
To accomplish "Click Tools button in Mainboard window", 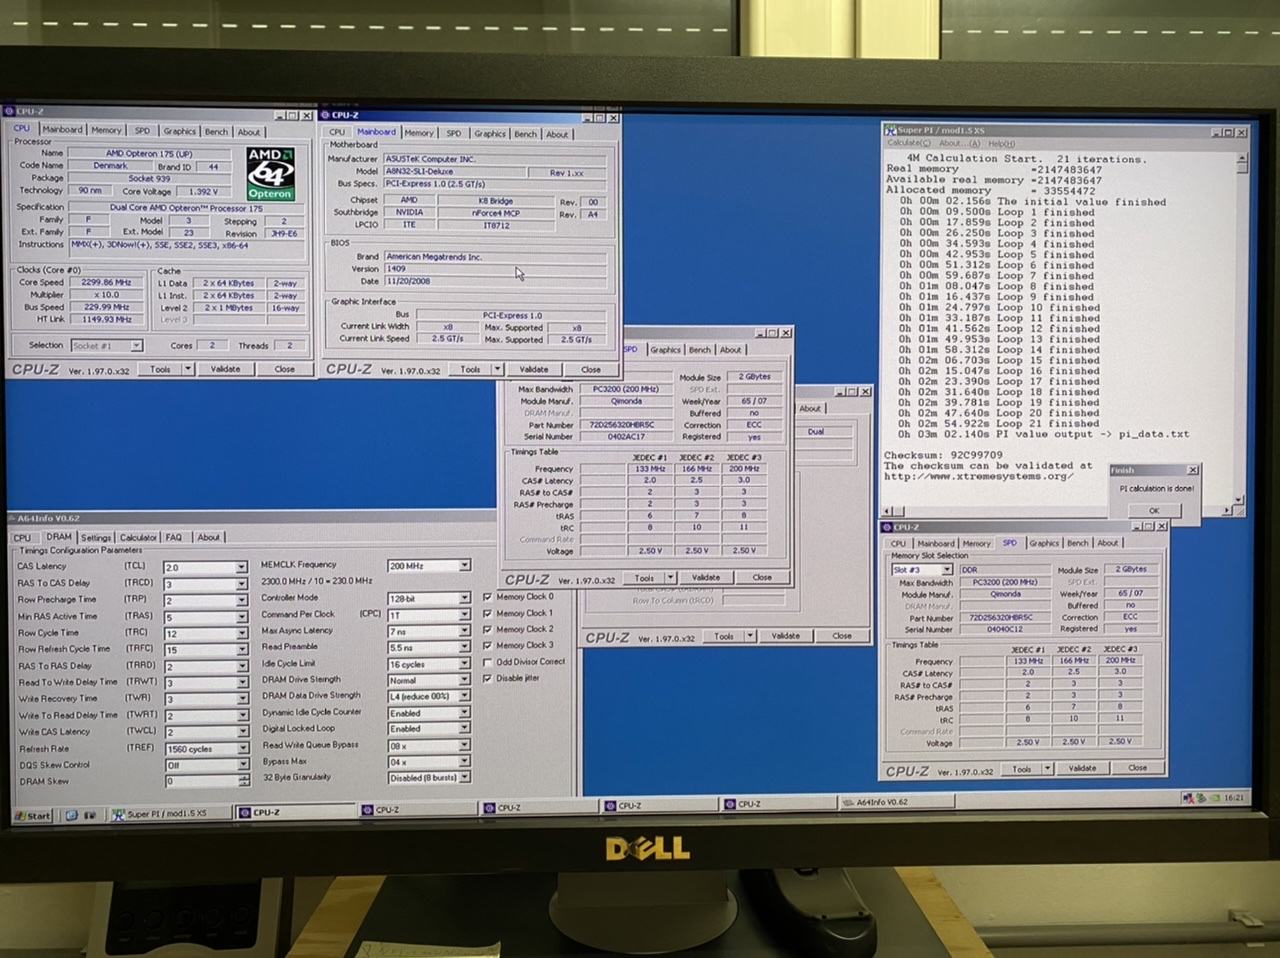I will point(469,369).
